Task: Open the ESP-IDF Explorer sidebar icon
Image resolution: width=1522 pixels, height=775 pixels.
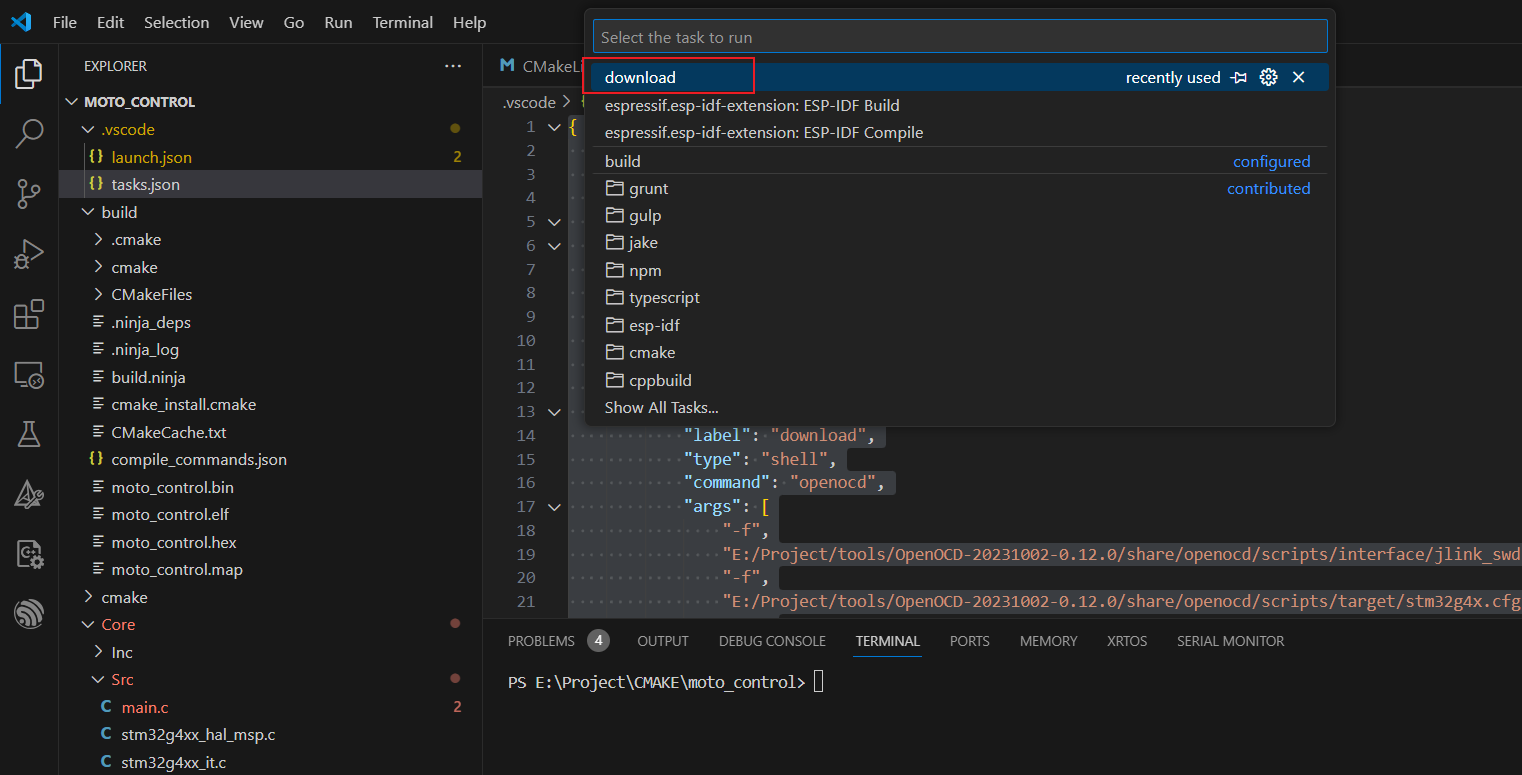Action: 28,613
